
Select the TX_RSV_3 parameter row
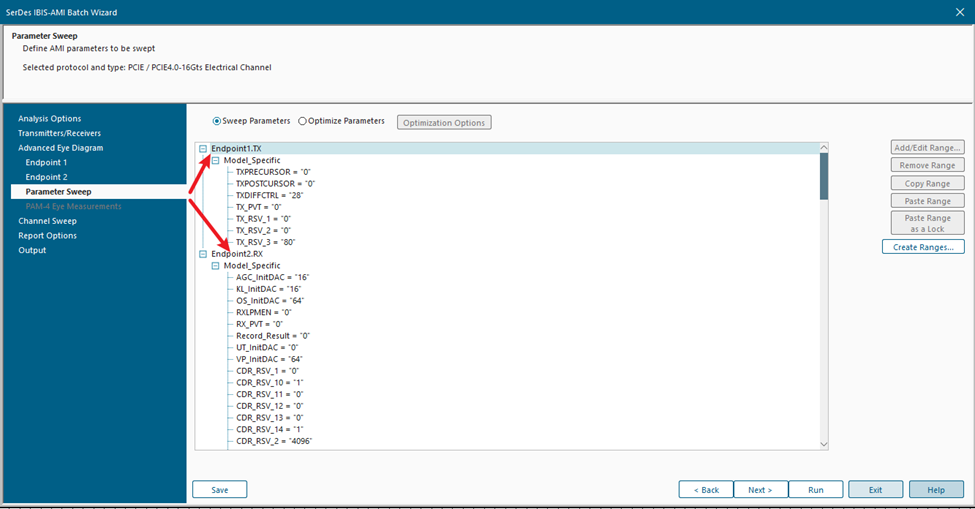pos(265,242)
